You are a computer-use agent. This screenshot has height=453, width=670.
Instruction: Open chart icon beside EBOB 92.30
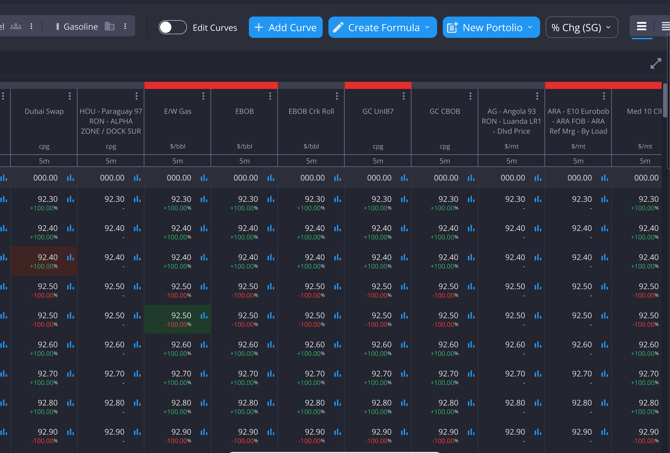click(271, 199)
